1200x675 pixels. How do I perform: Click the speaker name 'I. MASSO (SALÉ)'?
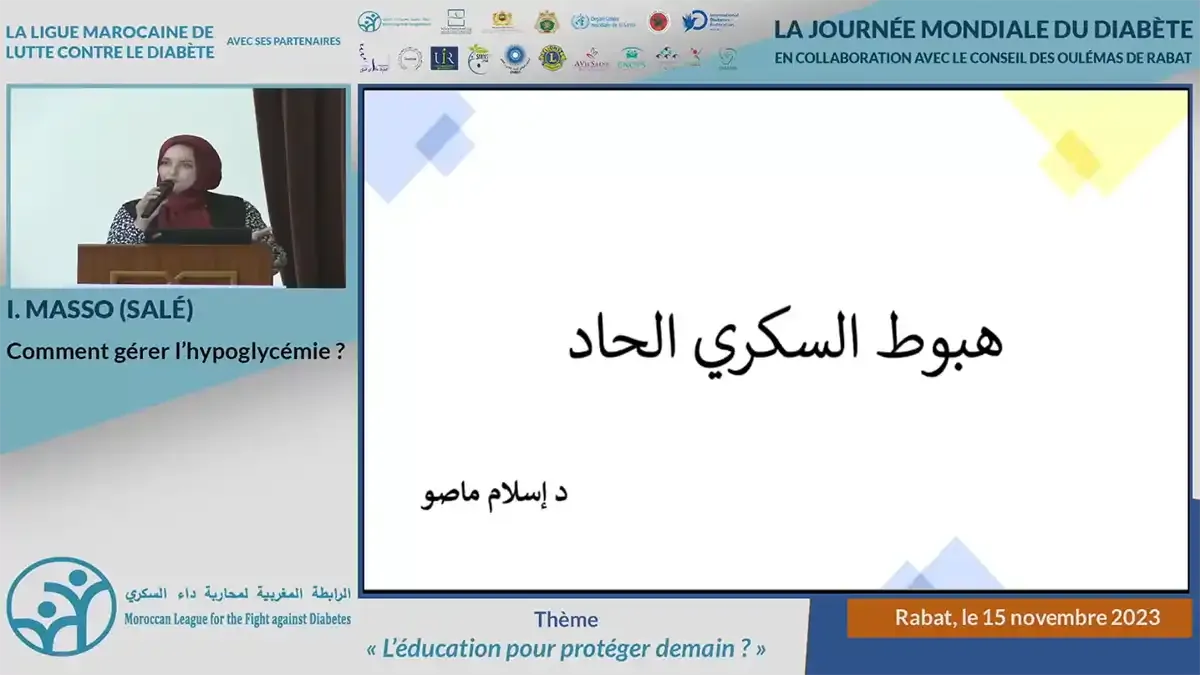pyautogui.click(x=100, y=310)
